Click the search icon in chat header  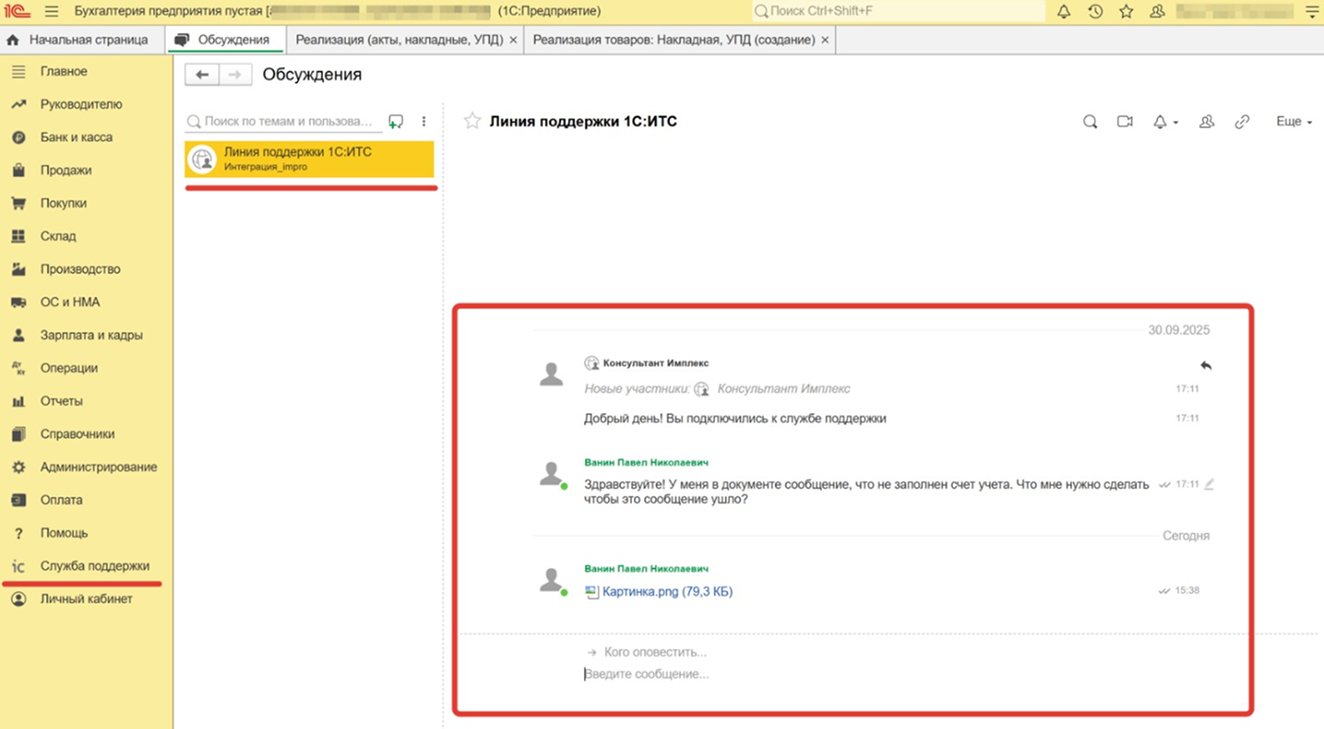[x=1090, y=122]
